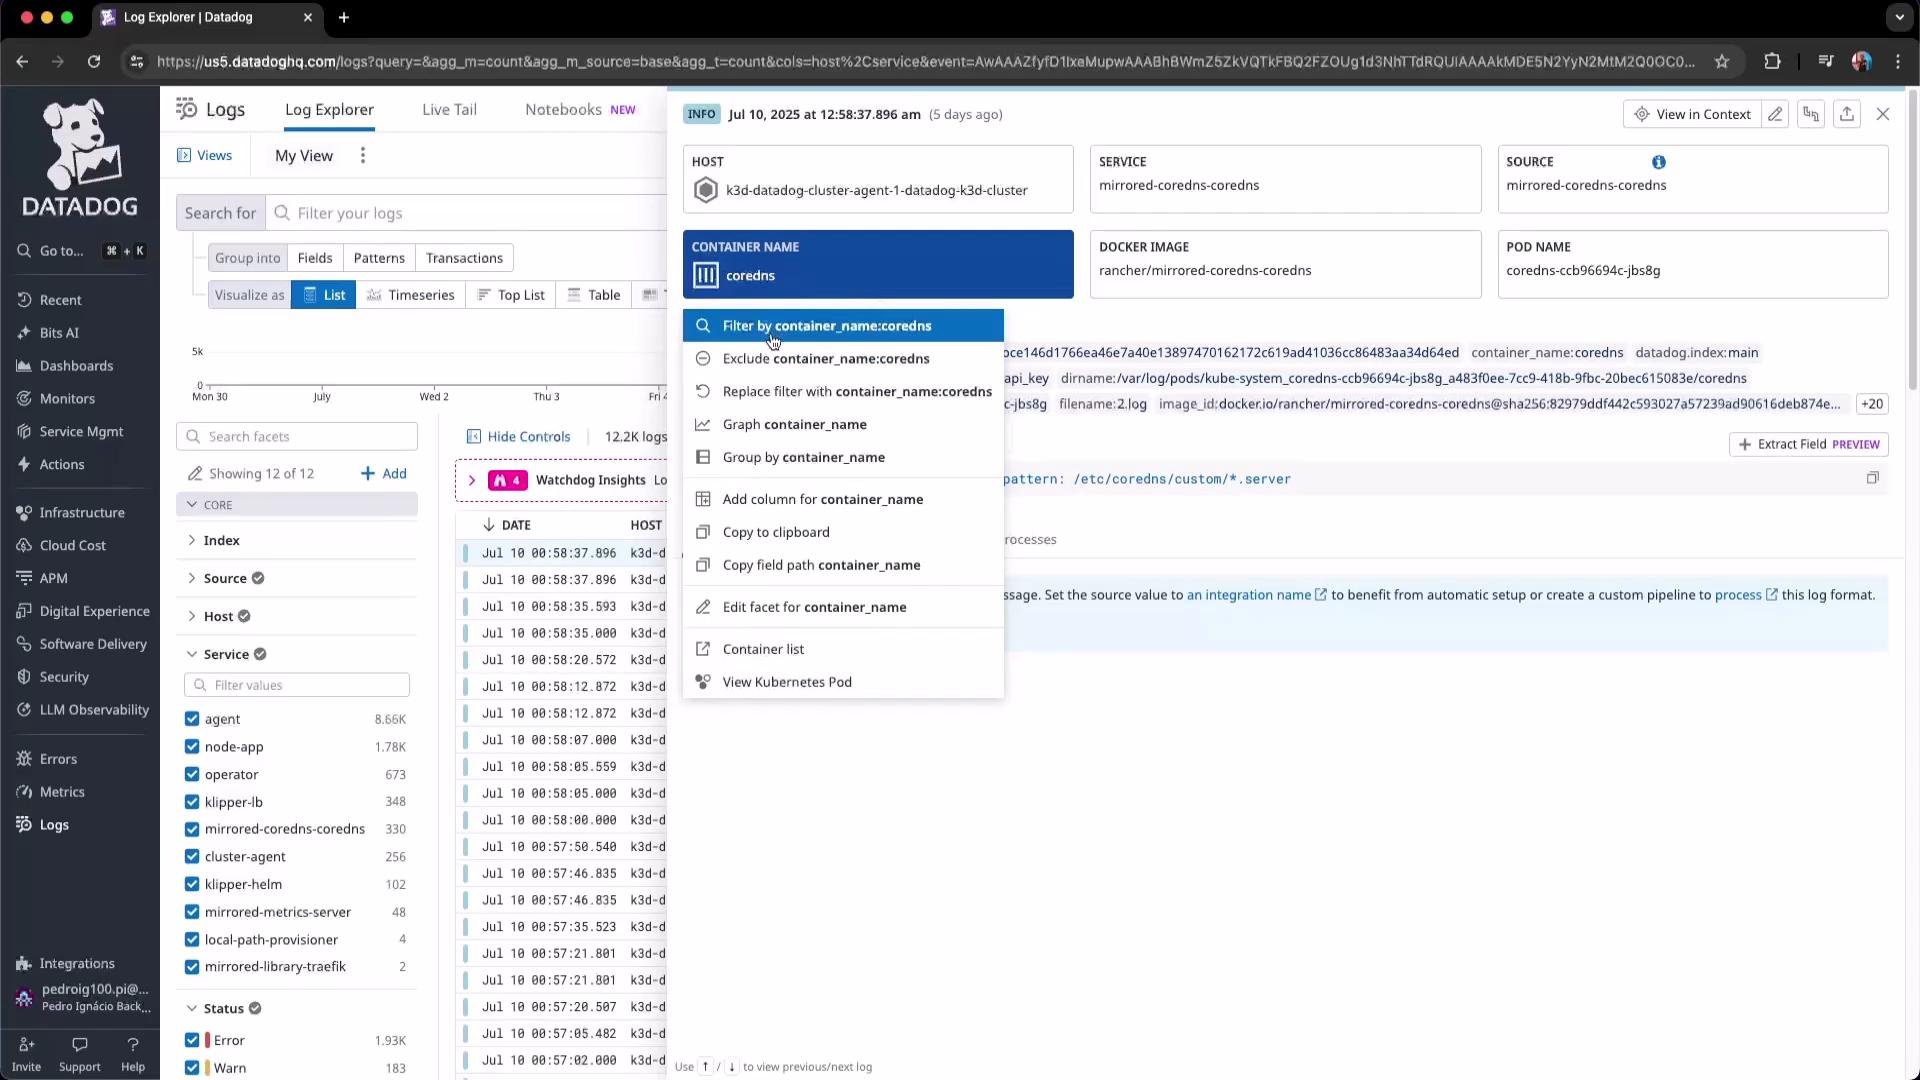Sort logs by DATE column header
This screenshot has width=1920, height=1080.
click(x=506, y=526)
